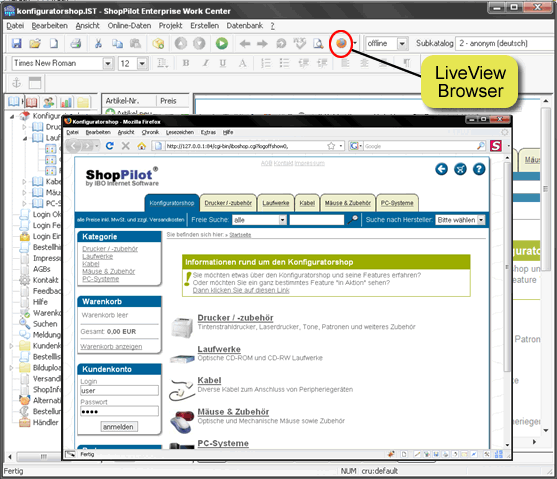This screenshot has height=479, width=557.
Task: Click the search magnifier next to Freie Suche
Action: 352,220
